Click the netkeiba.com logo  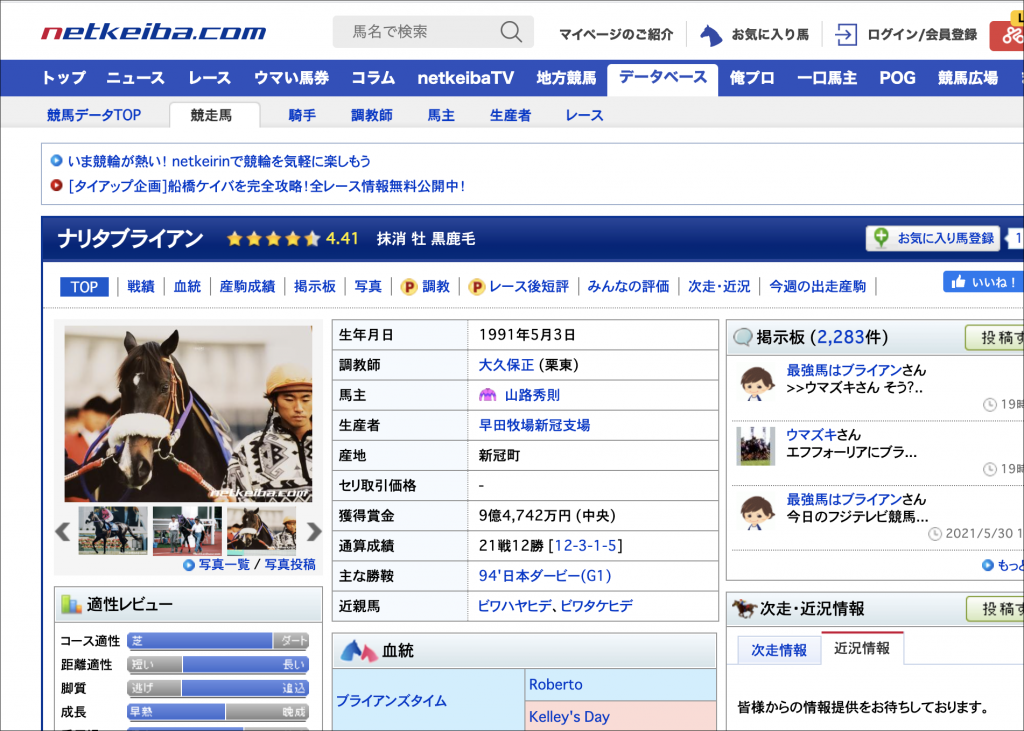(154, 32)
